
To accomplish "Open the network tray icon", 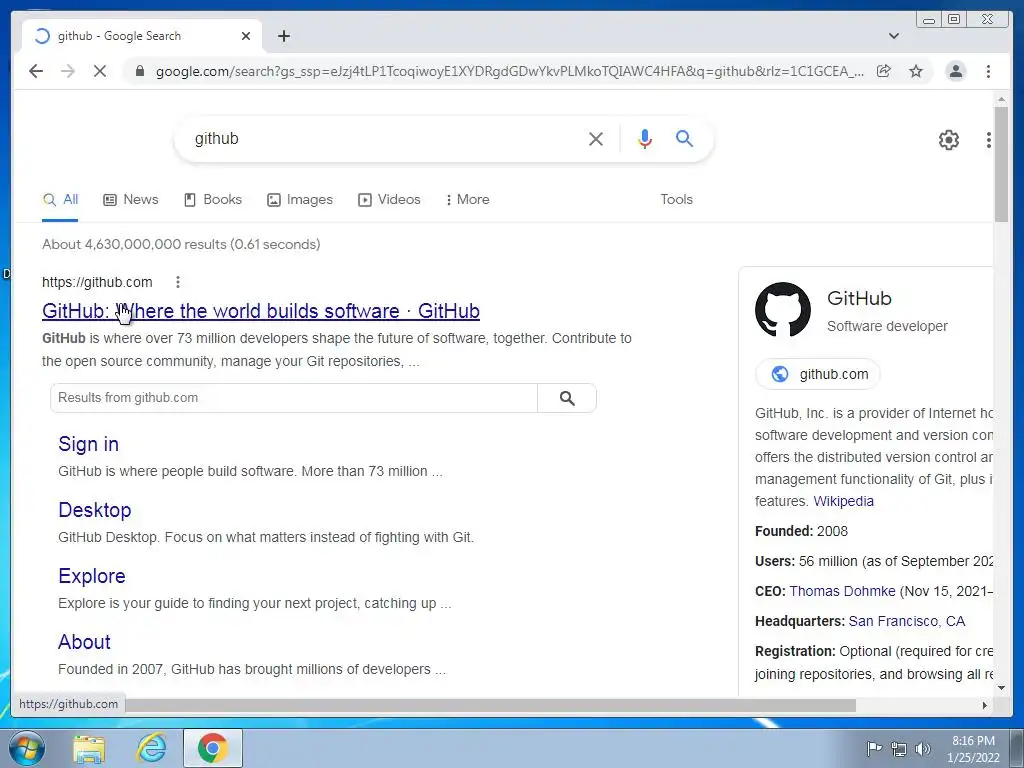I will pos(899,748).
